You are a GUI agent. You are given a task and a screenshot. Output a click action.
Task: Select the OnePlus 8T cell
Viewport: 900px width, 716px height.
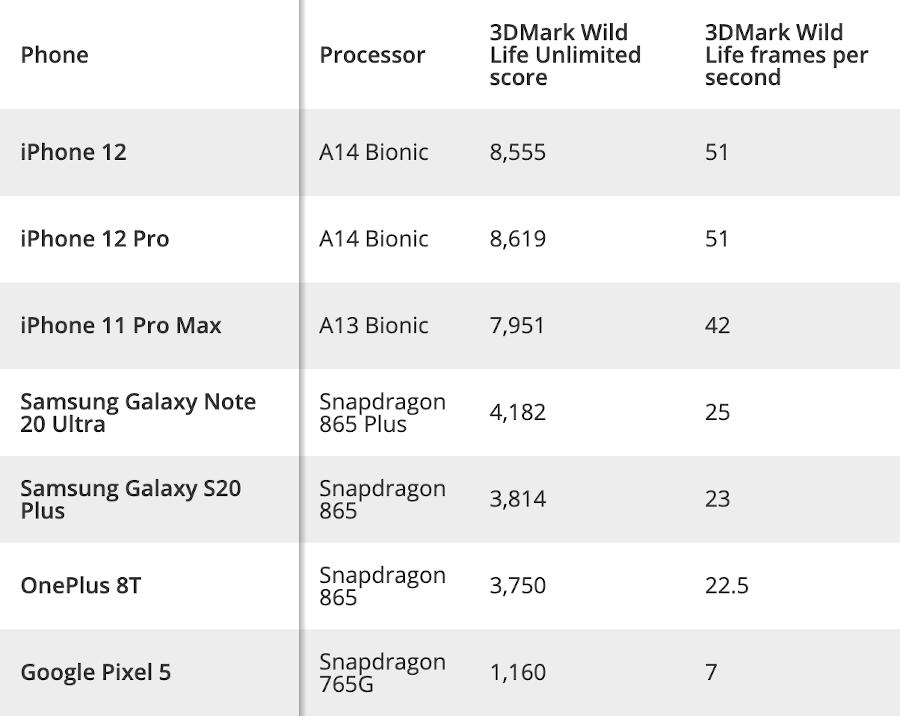tap(80, 586)
